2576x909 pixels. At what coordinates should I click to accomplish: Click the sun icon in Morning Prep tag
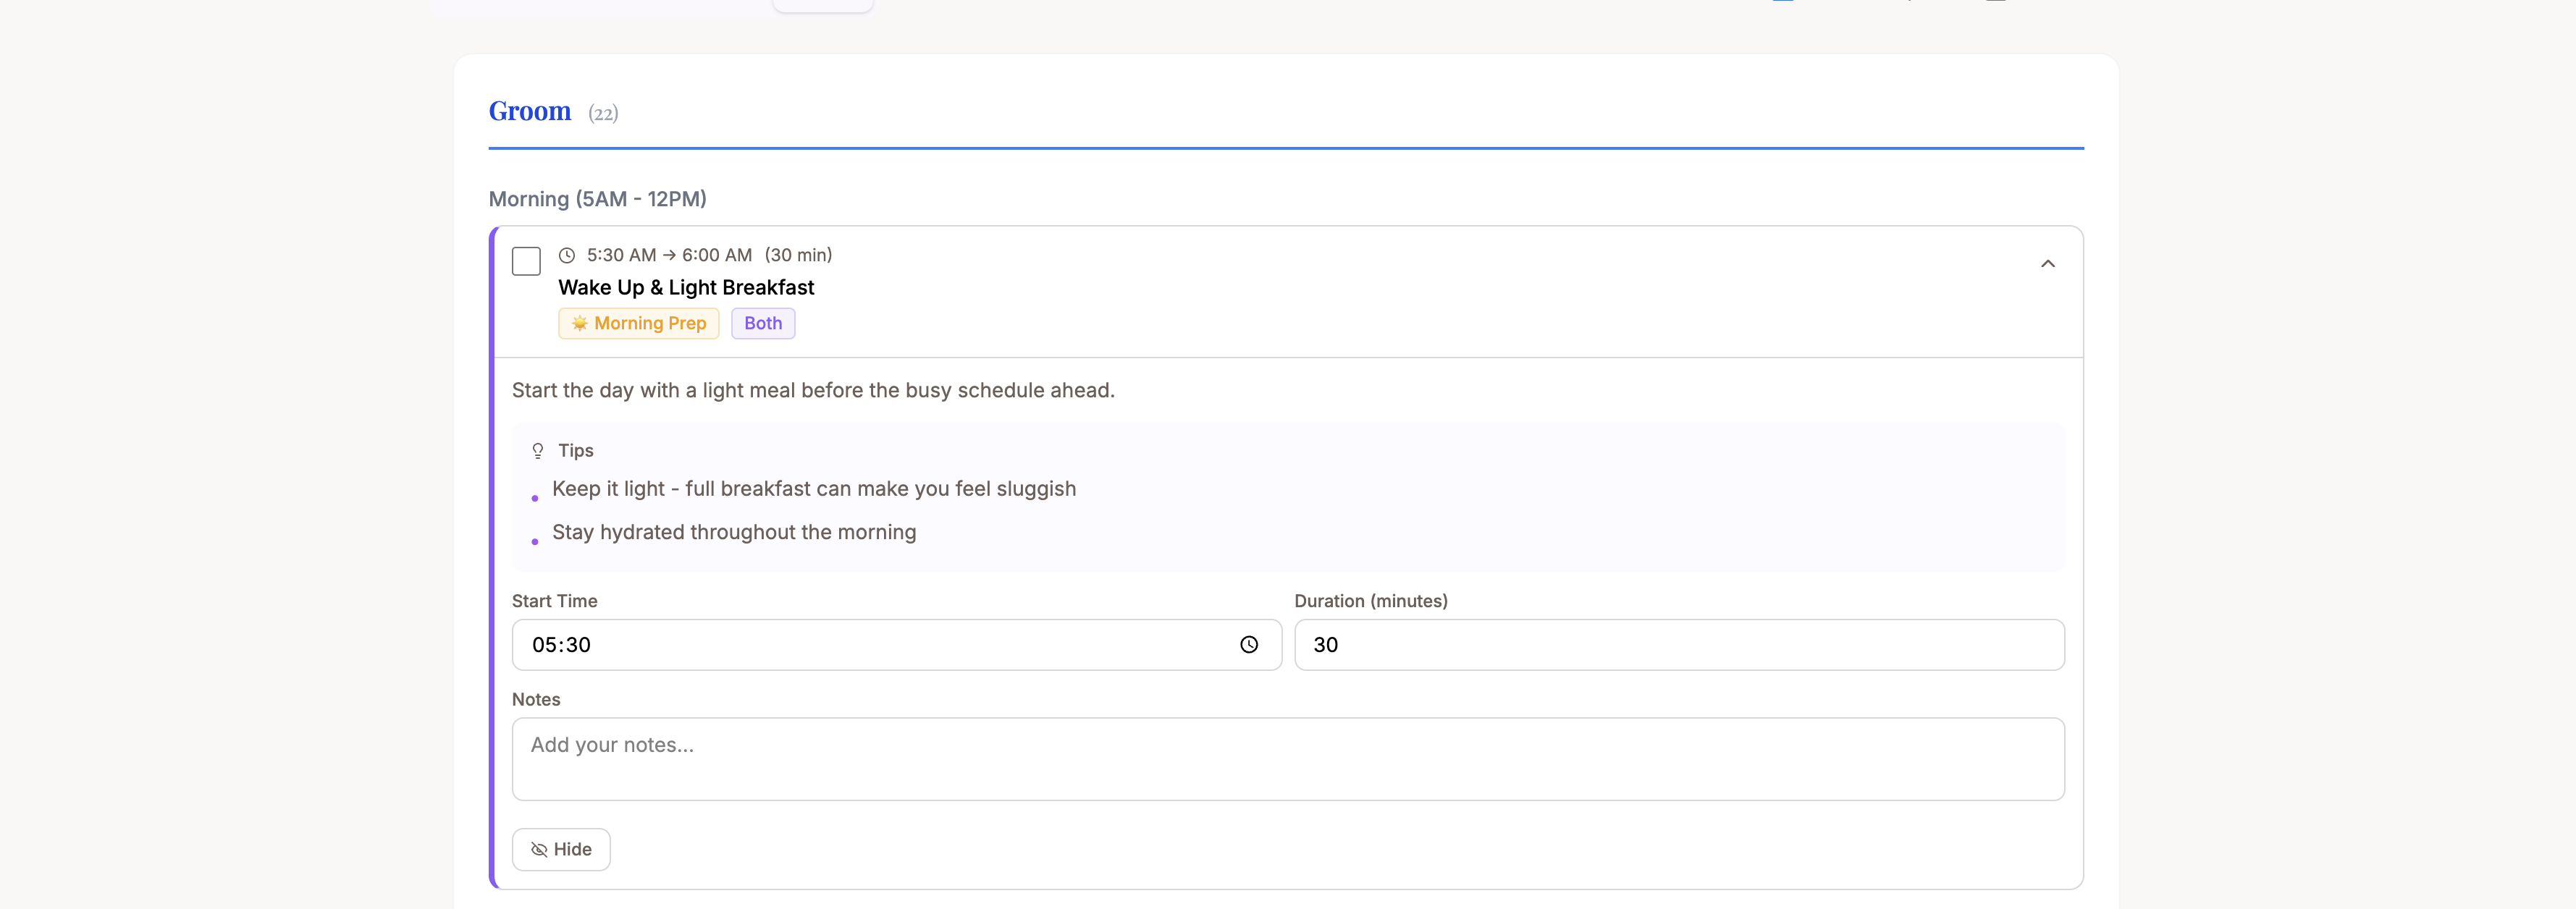pyautogui.click(x=579, y=324)
